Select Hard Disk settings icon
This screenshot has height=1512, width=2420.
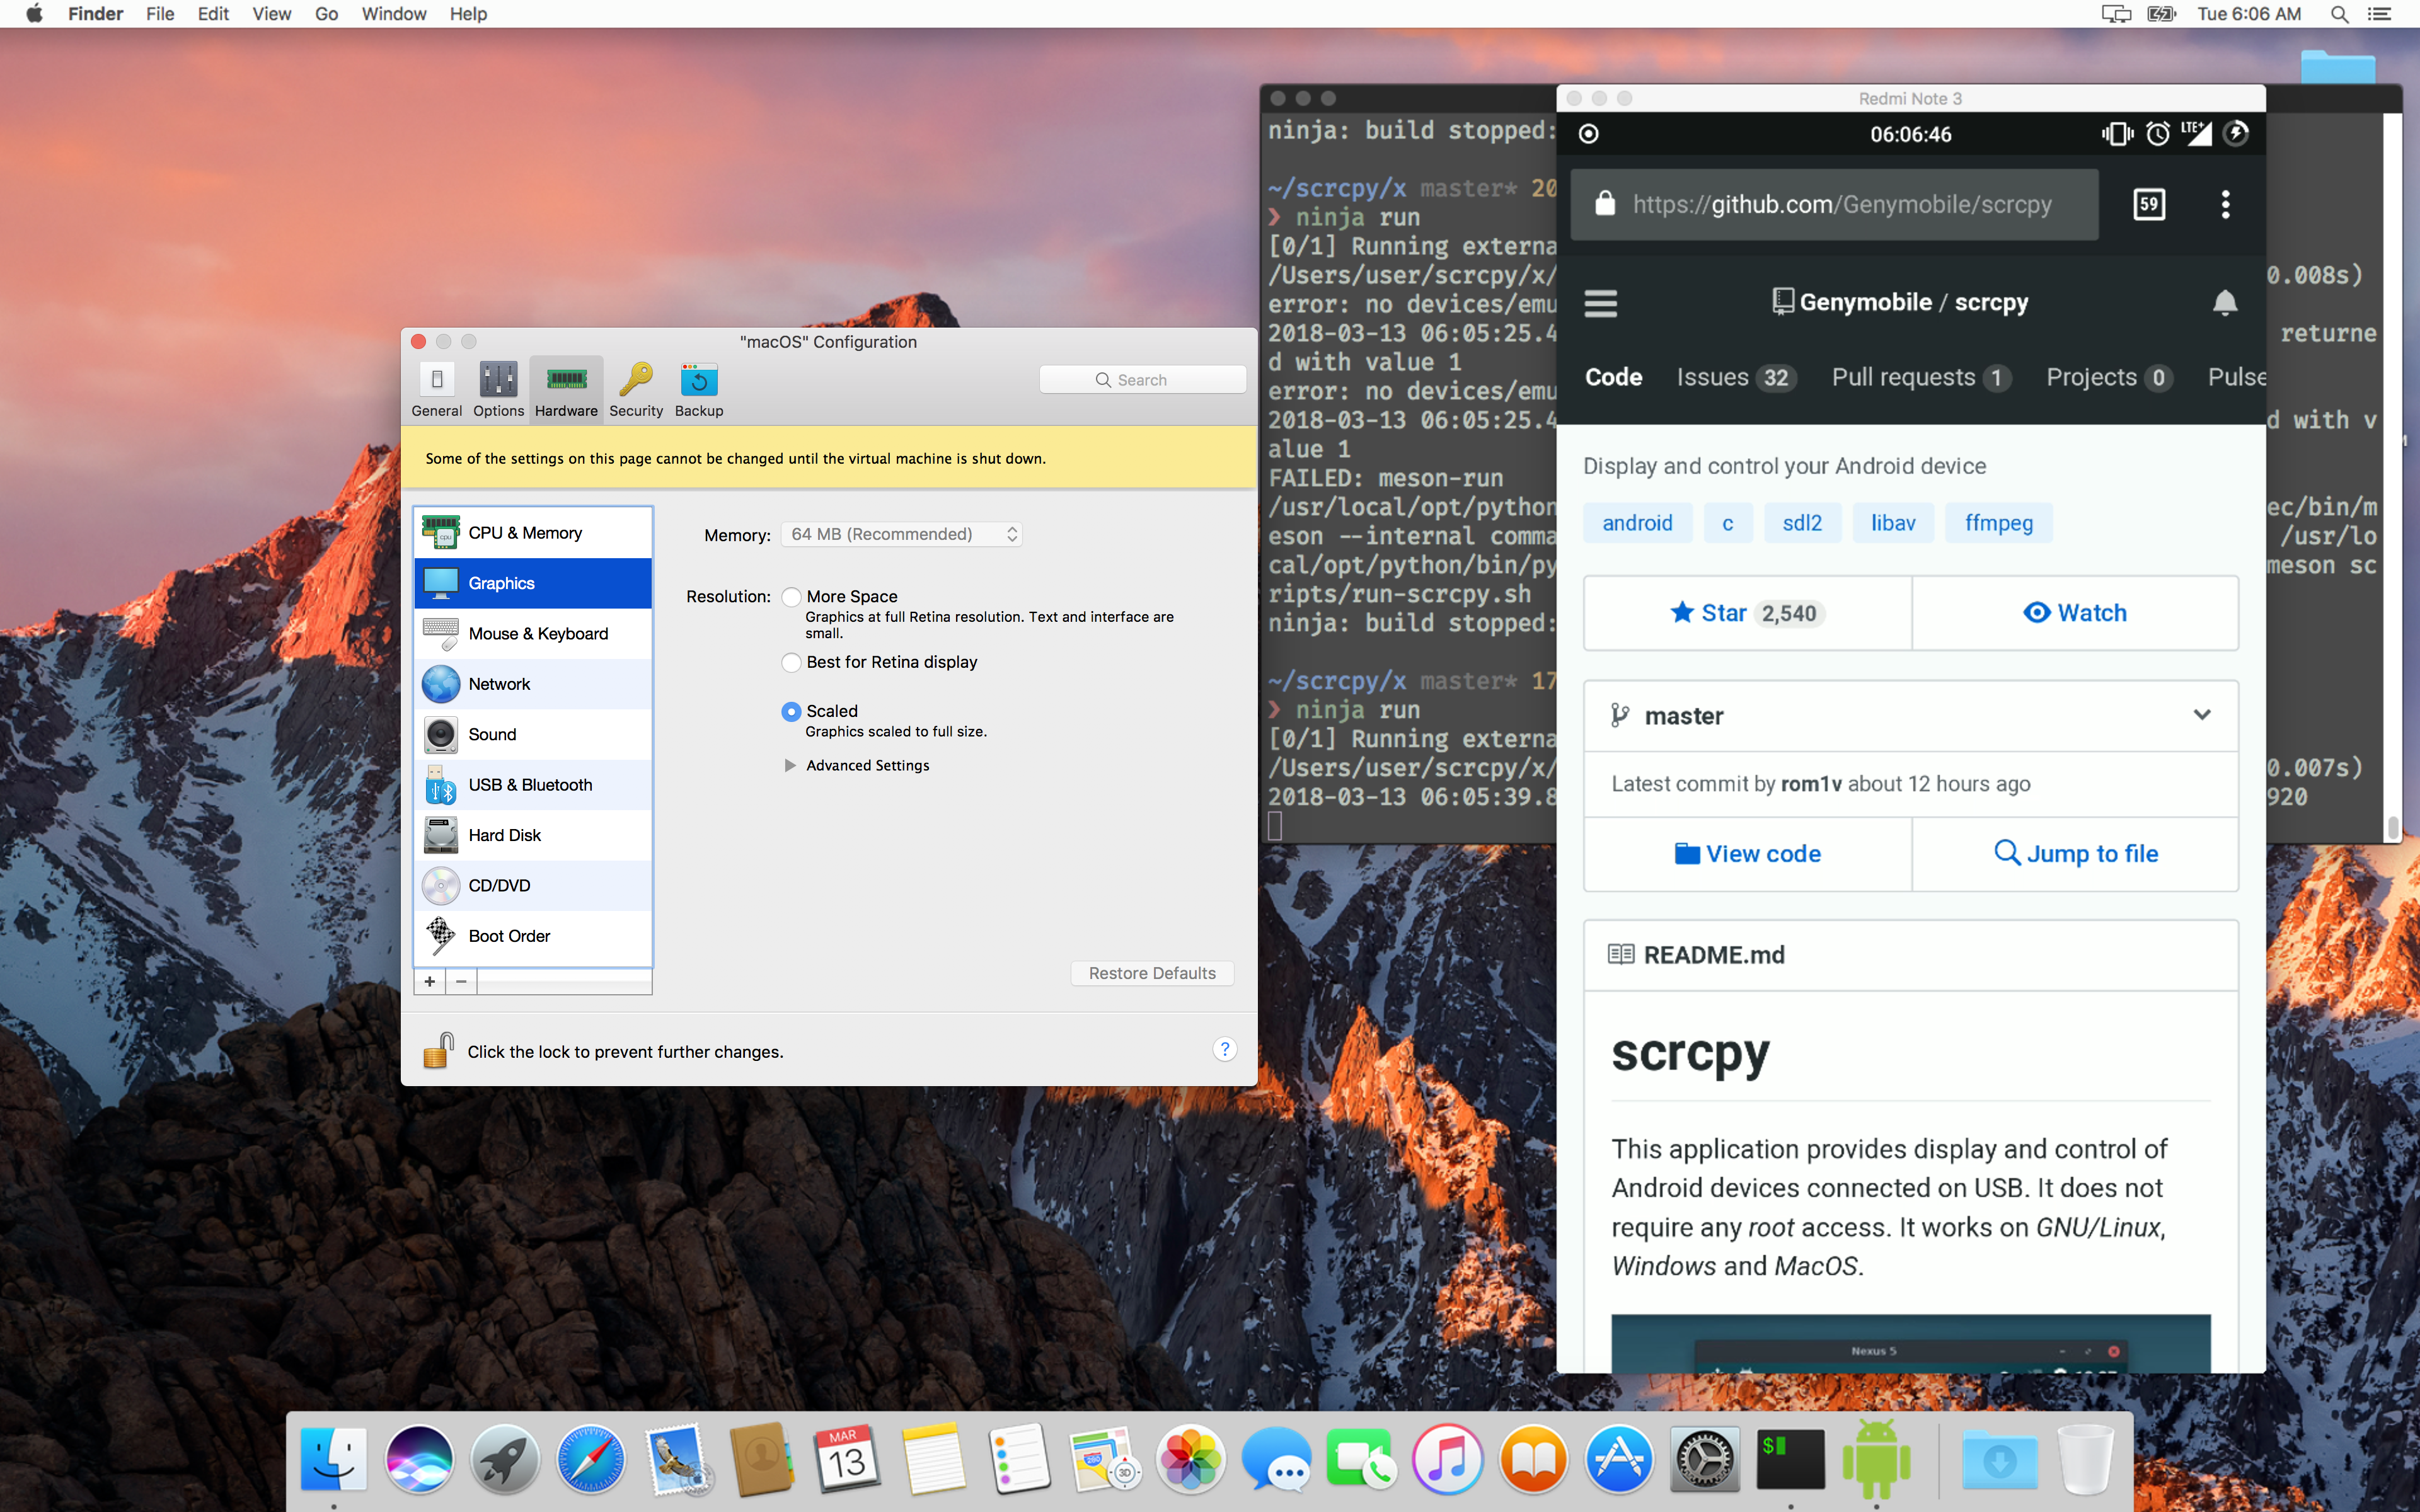(x=441, y=834)
